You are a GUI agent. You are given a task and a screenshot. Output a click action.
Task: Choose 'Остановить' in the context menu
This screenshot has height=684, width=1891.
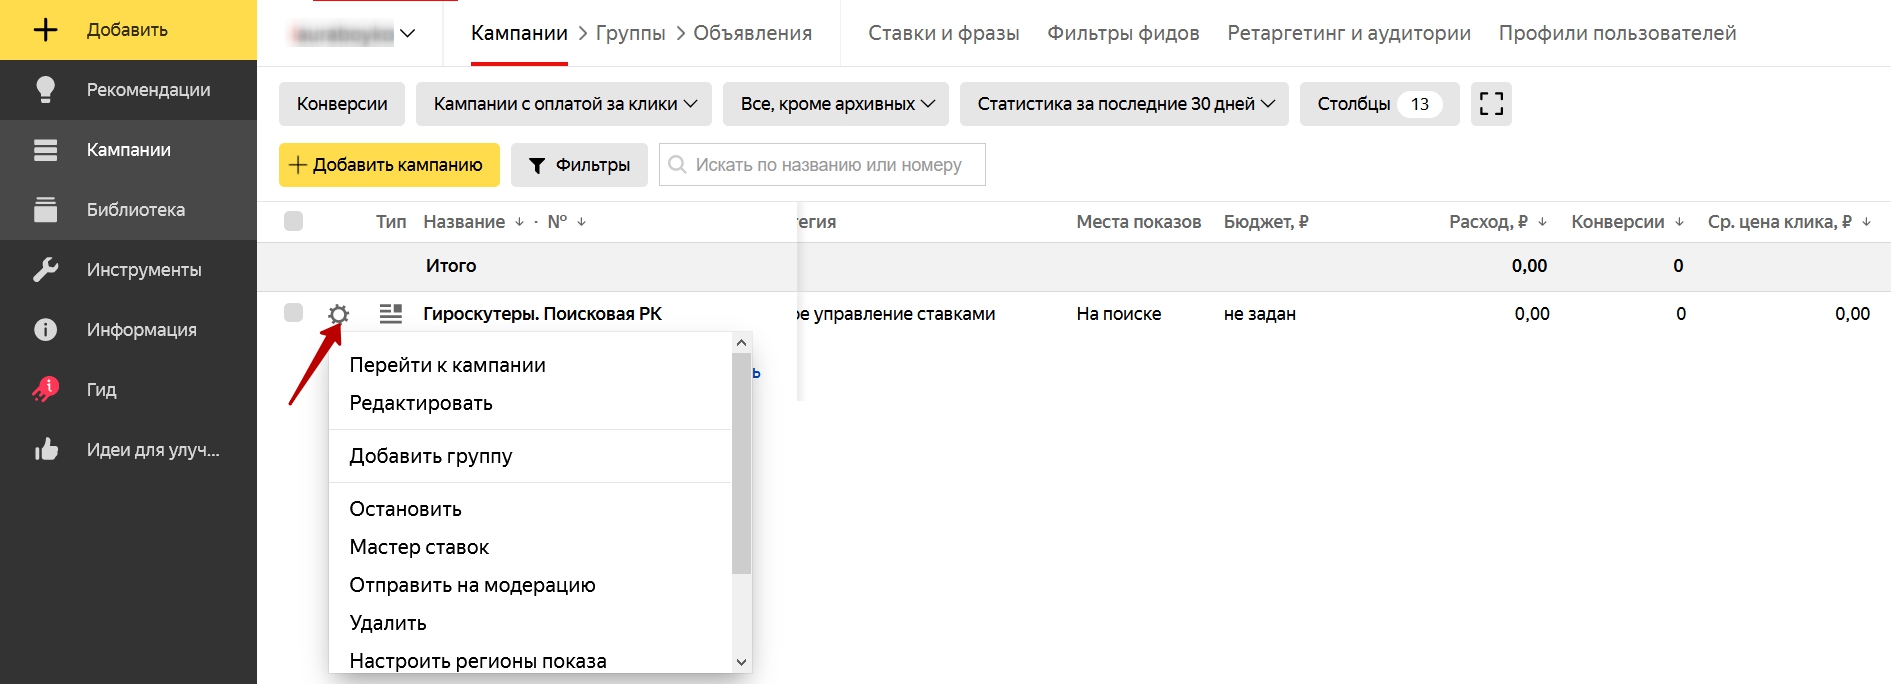405,509
